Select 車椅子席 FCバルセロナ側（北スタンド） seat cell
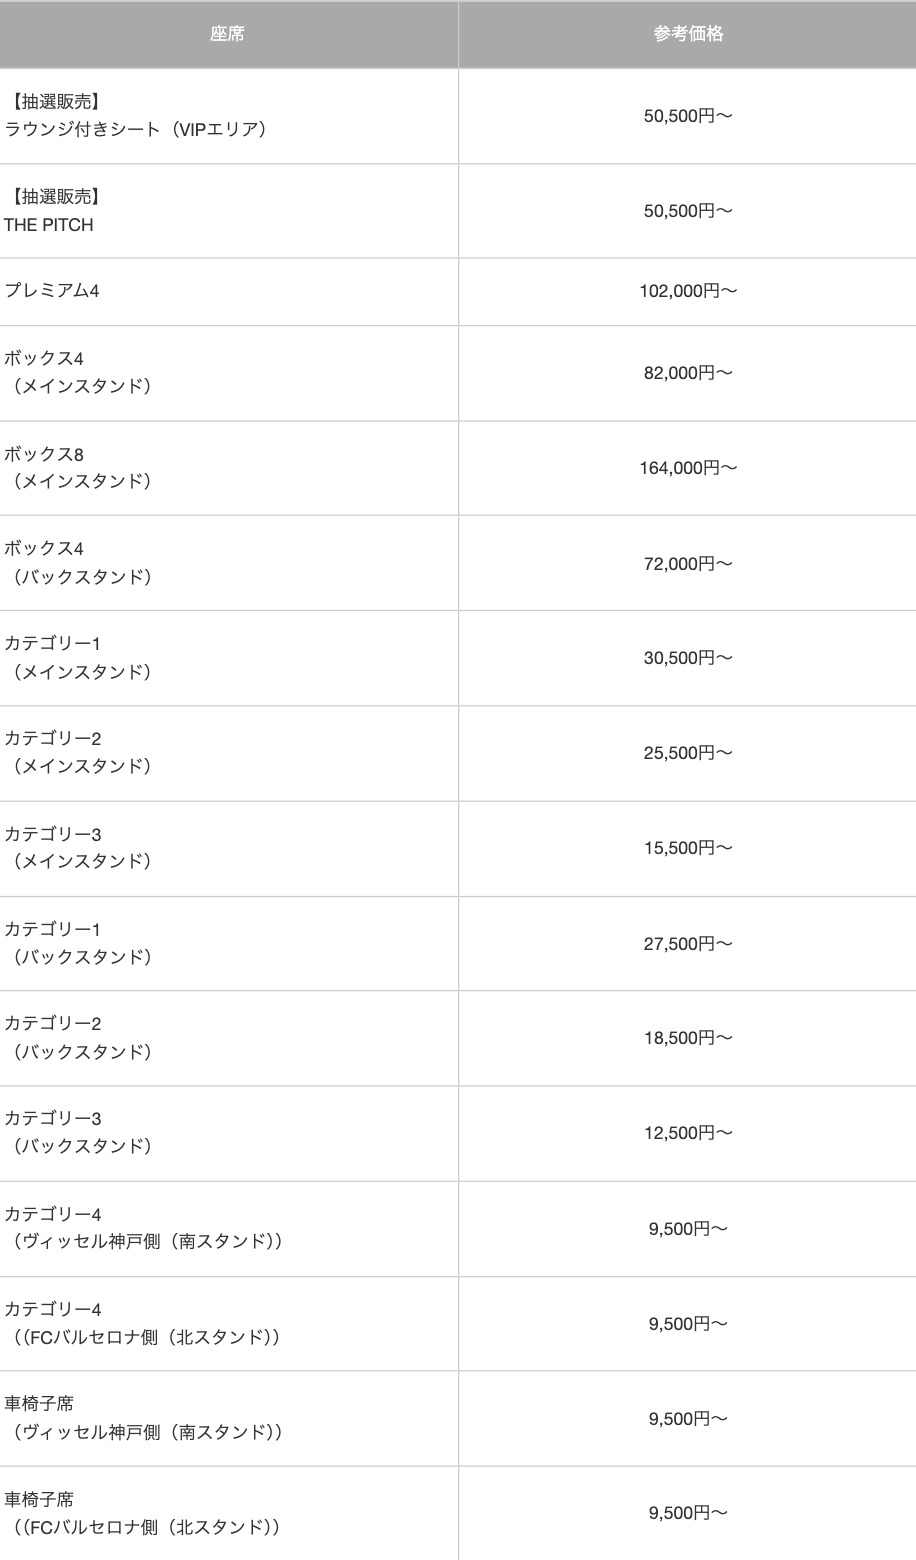 142,1514
